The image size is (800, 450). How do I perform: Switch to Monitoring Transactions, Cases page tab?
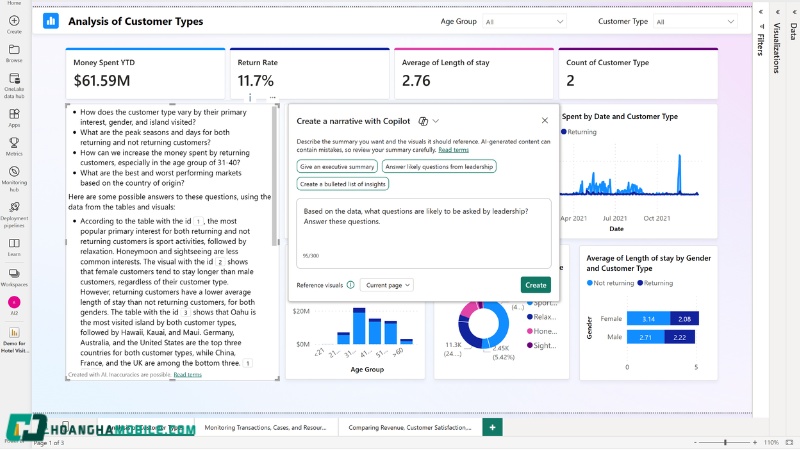[x=265, y=427]
